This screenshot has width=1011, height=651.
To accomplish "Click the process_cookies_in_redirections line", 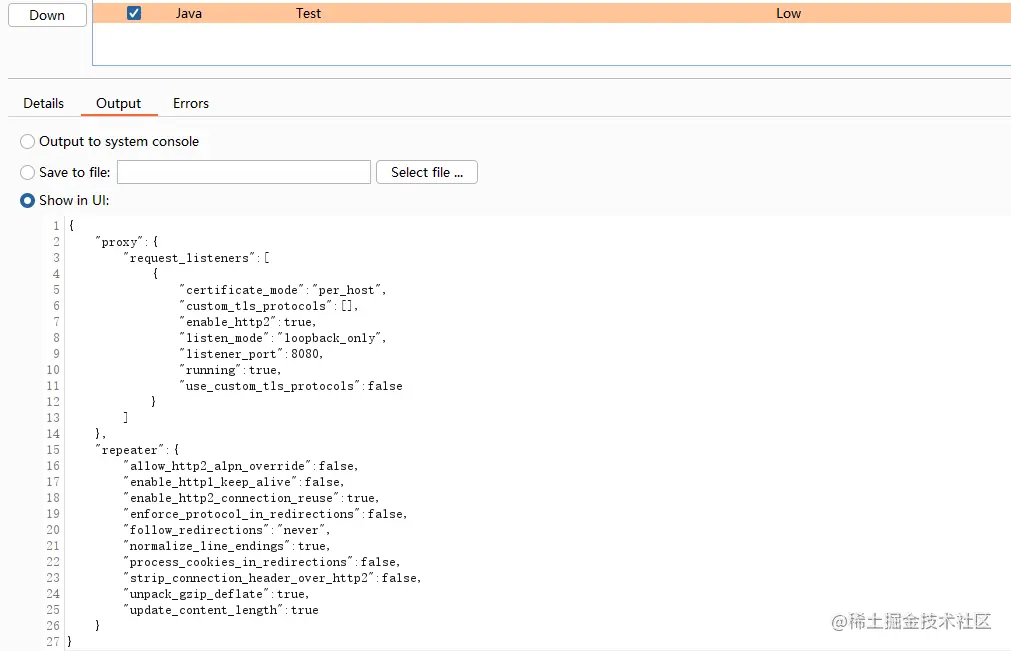I will [262, 562].
